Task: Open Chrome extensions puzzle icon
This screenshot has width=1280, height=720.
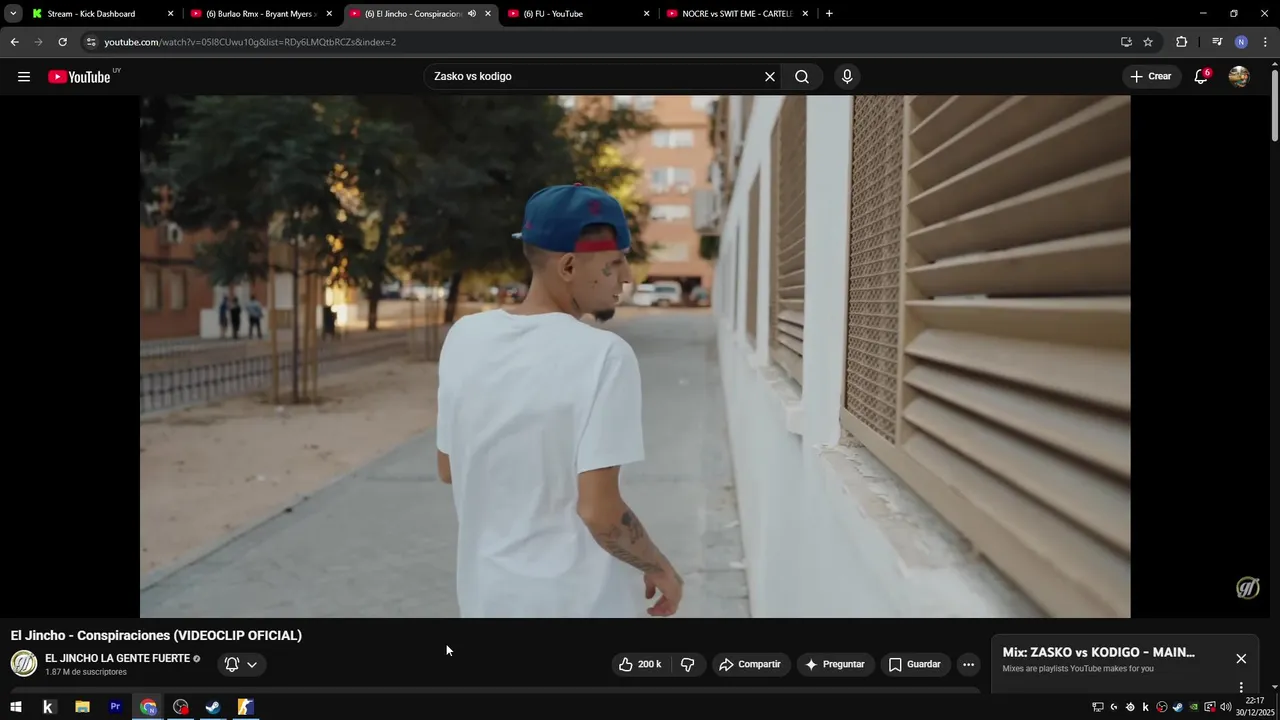Action: pos(1182,42)
